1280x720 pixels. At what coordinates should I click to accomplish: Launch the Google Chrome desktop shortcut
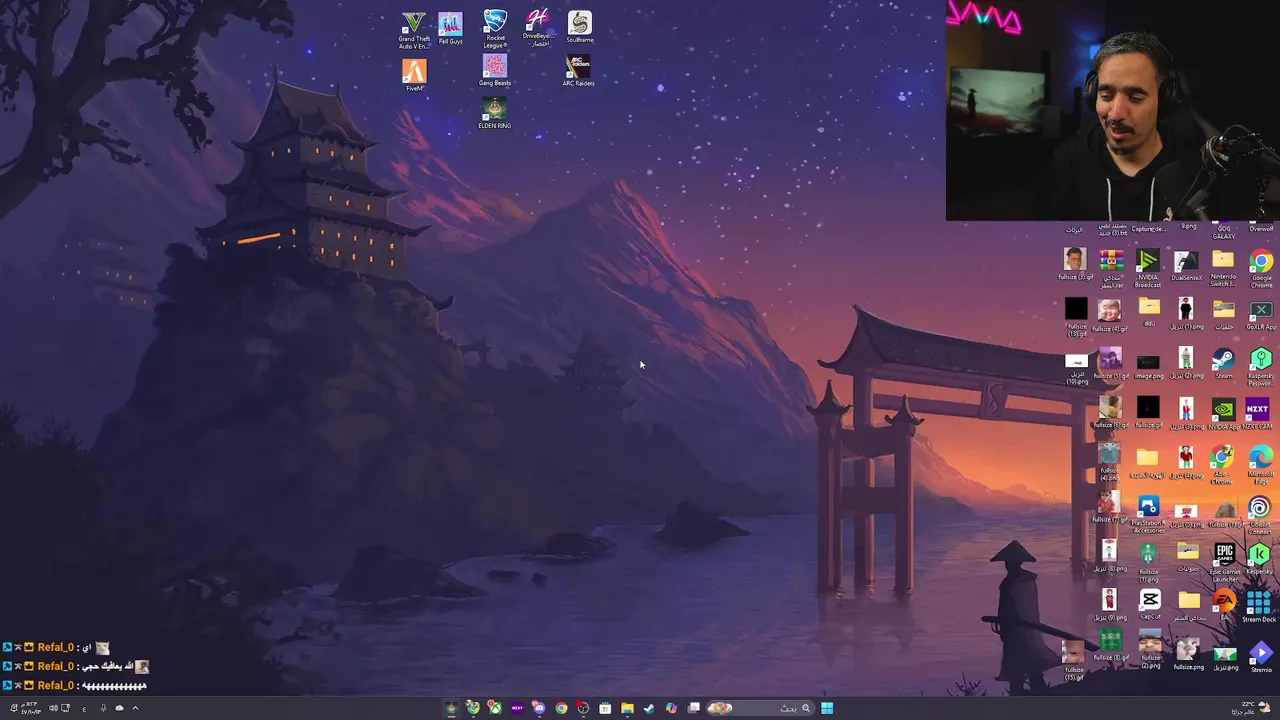[1261, 268]
